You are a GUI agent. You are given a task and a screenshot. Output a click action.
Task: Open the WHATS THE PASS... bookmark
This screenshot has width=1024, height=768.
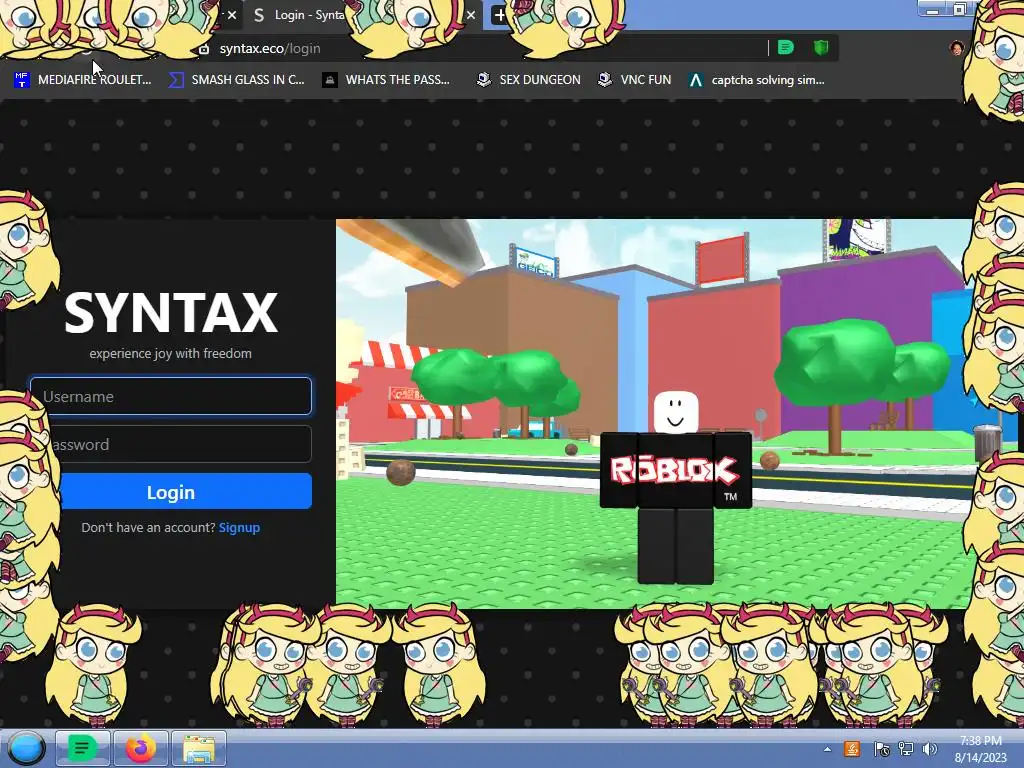click(x=386, y=80)
